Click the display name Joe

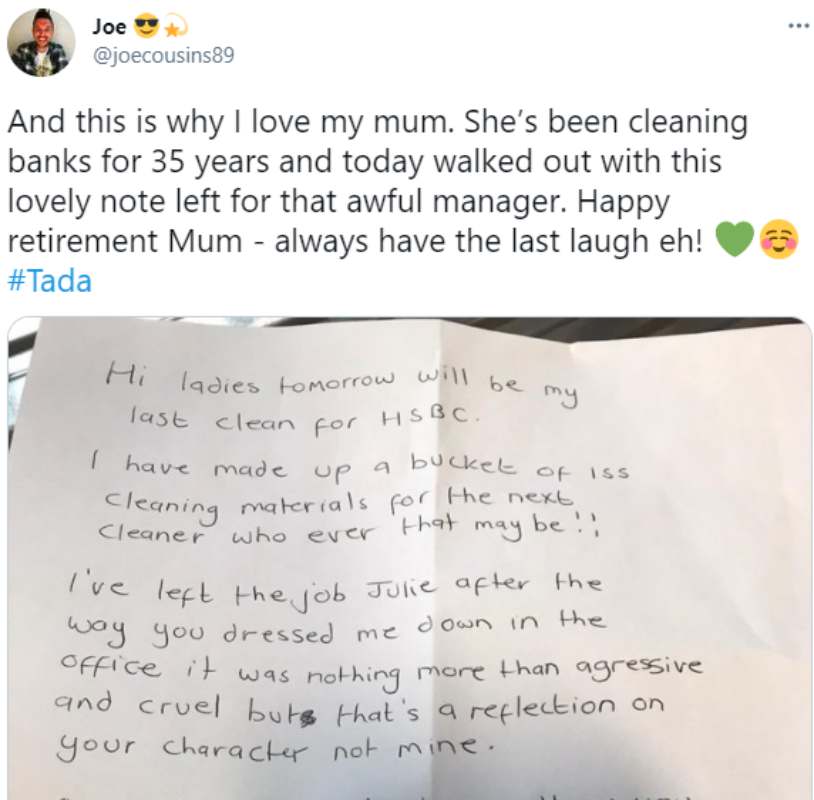(110, 26)
